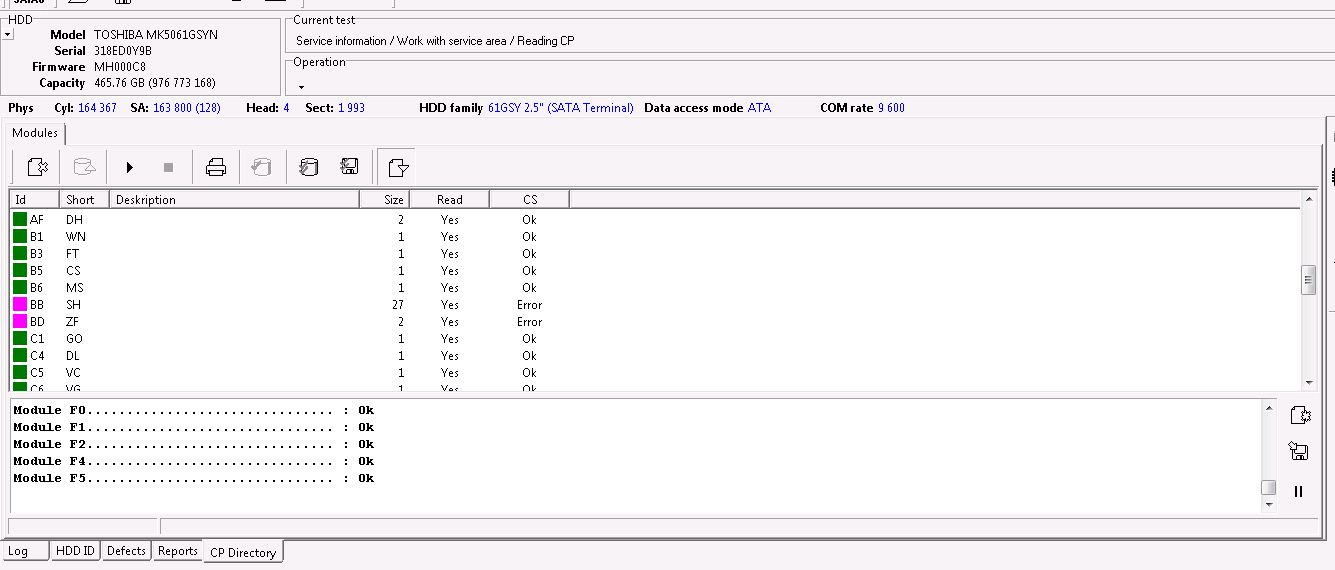Click the log panel scrollbar down arrow
This screenshot has height=570, width=1335.
pos(1268,505)
